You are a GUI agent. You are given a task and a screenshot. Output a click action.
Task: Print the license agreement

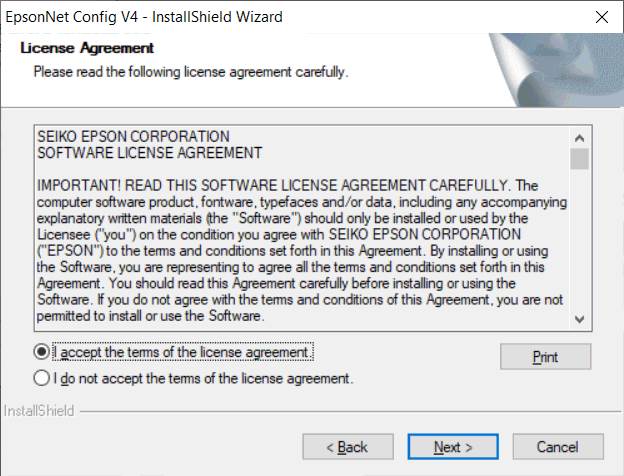(x=545, y=357)
